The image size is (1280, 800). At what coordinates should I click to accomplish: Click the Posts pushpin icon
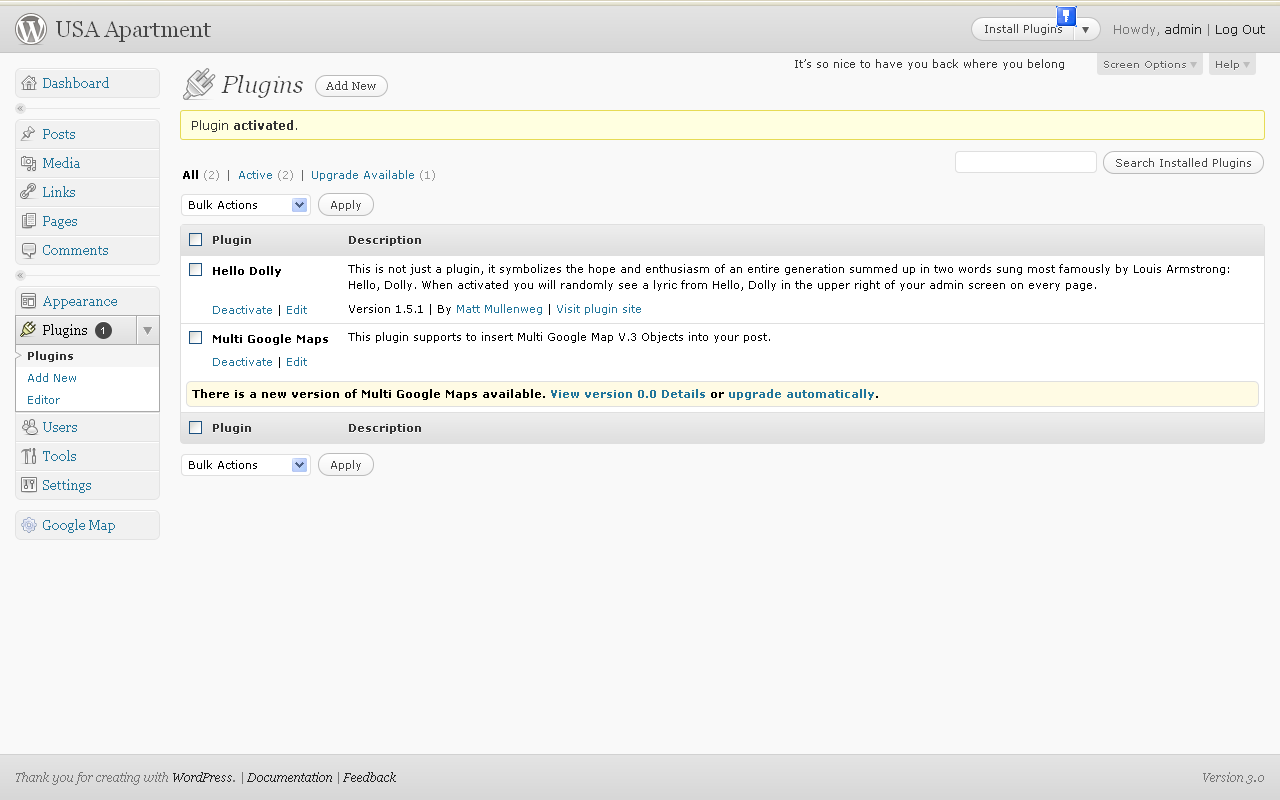click(29, 134)
